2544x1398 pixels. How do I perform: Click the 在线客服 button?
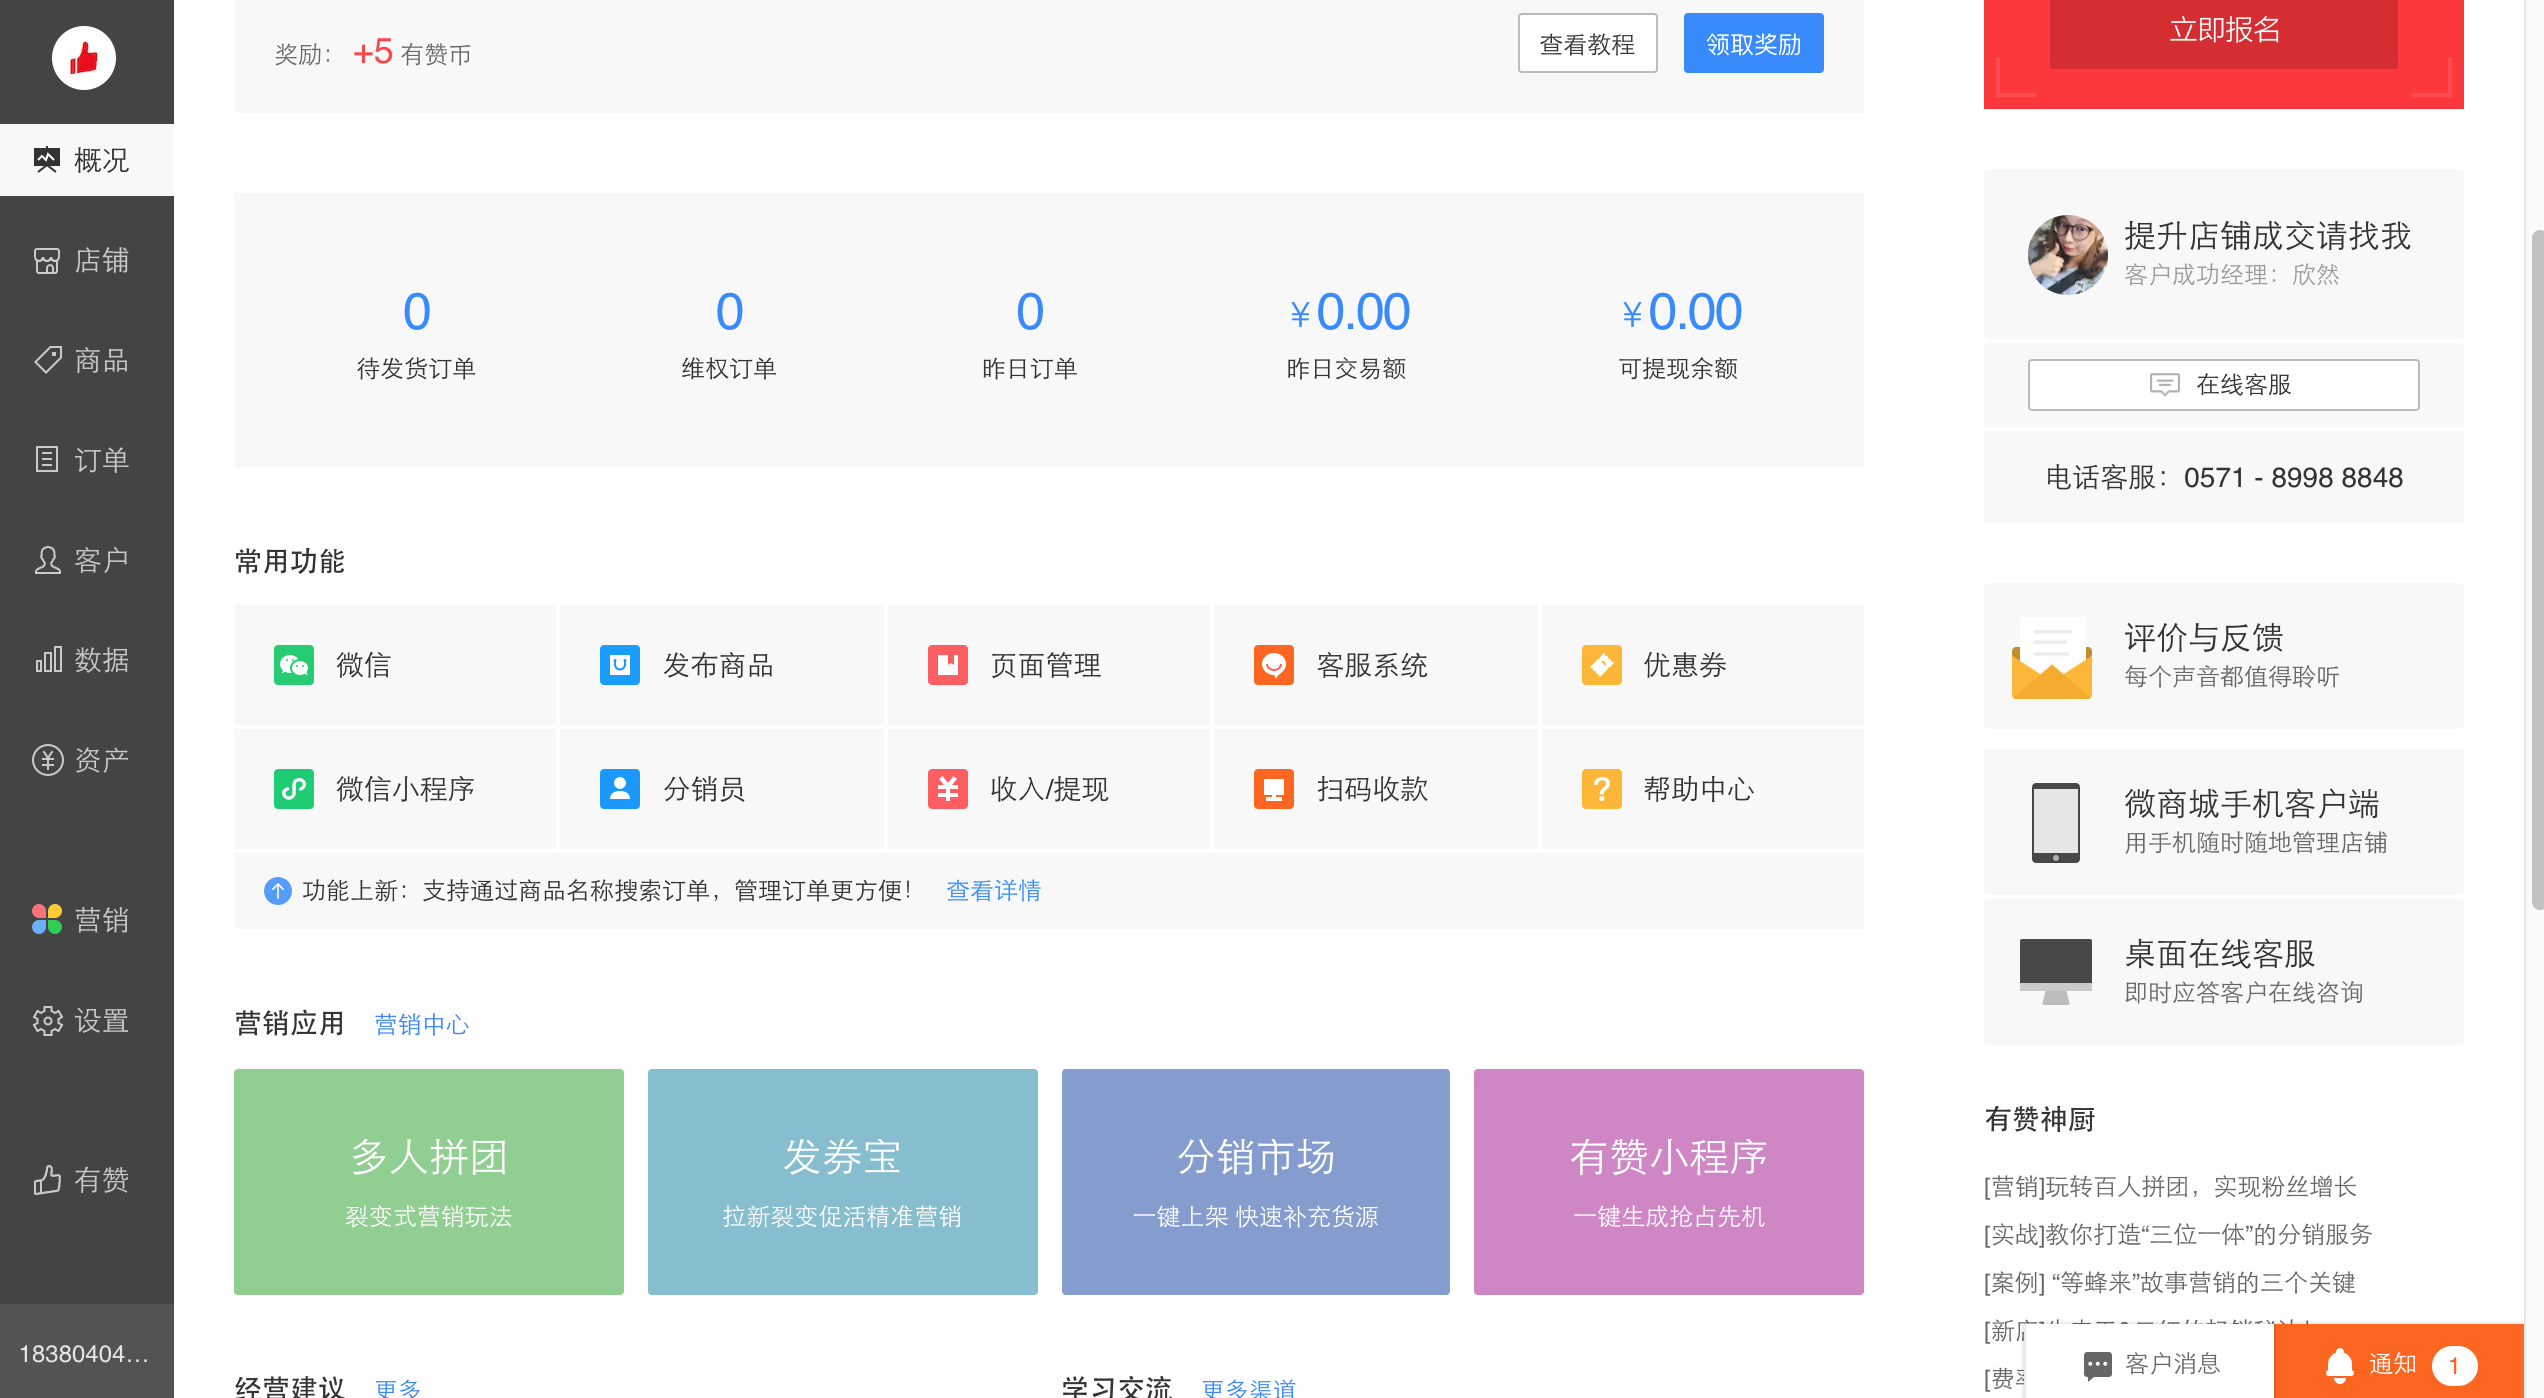tap(2223, 385)
